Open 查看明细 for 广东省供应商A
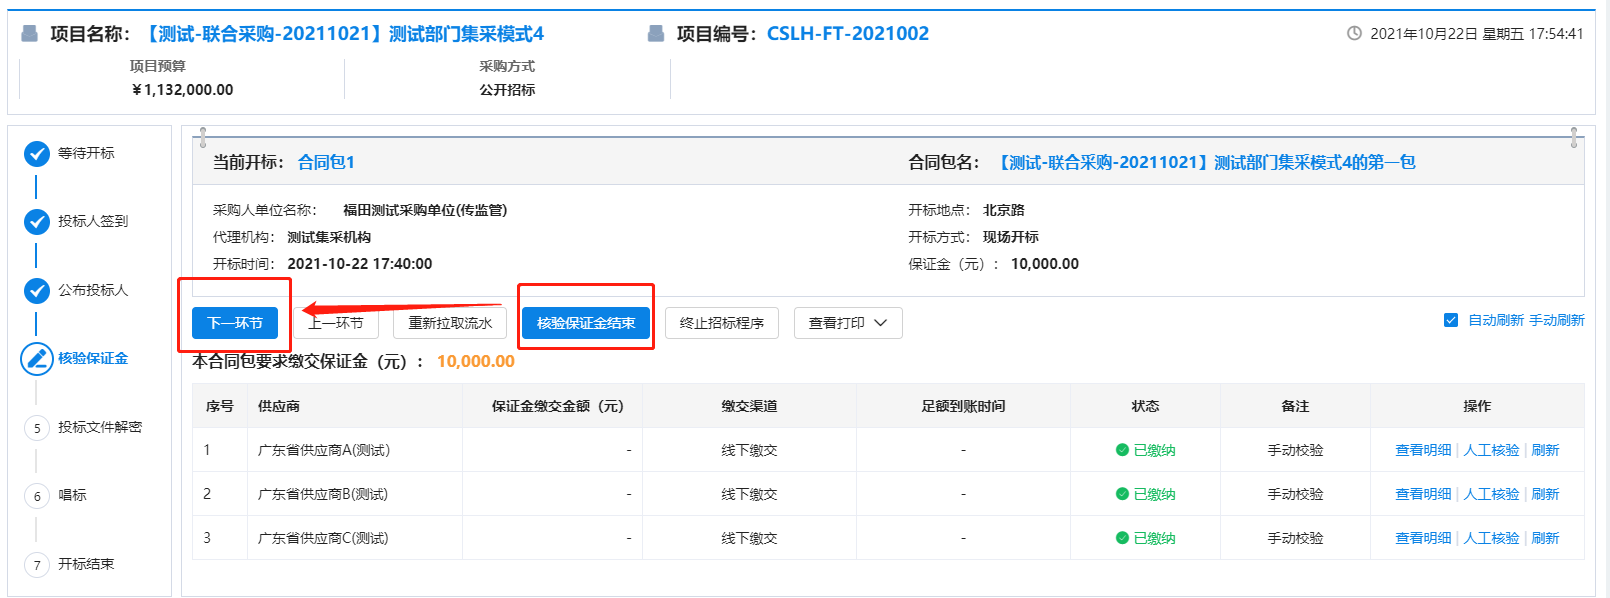The height and width of the screenshot is (598, 1610). tap(1422, 451)
